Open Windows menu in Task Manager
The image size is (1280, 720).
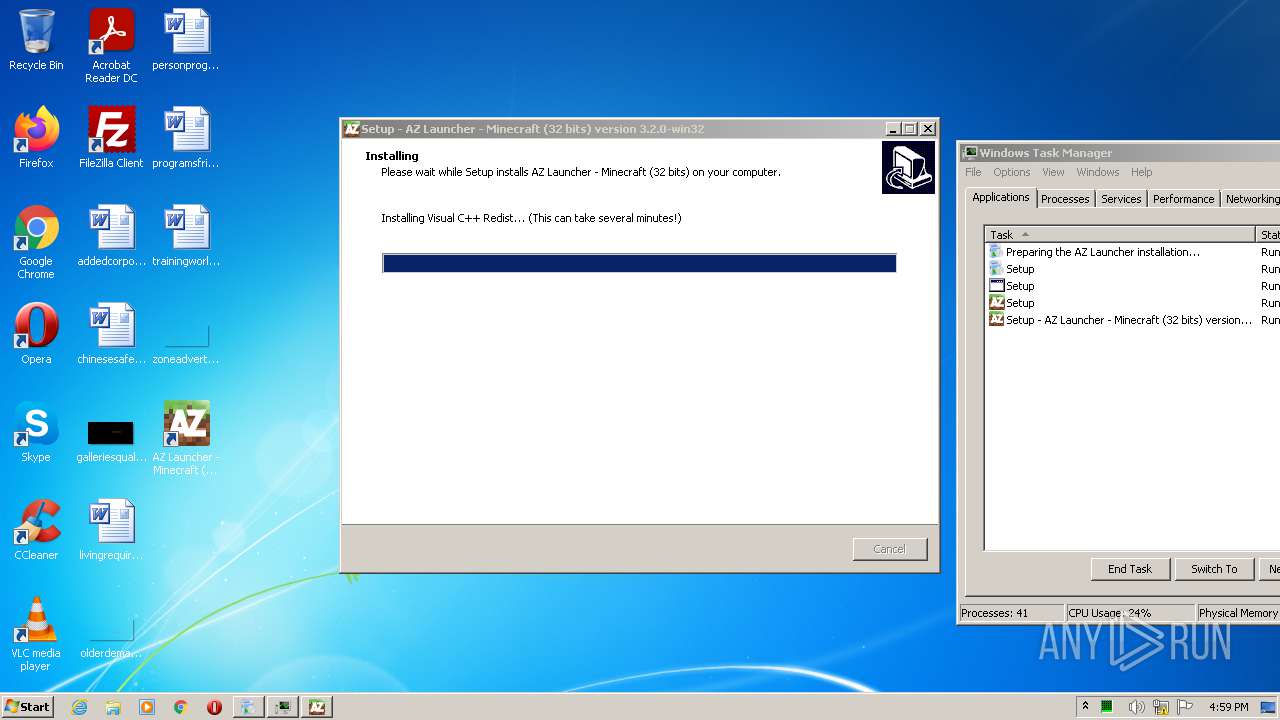[x=1097, y=172]
